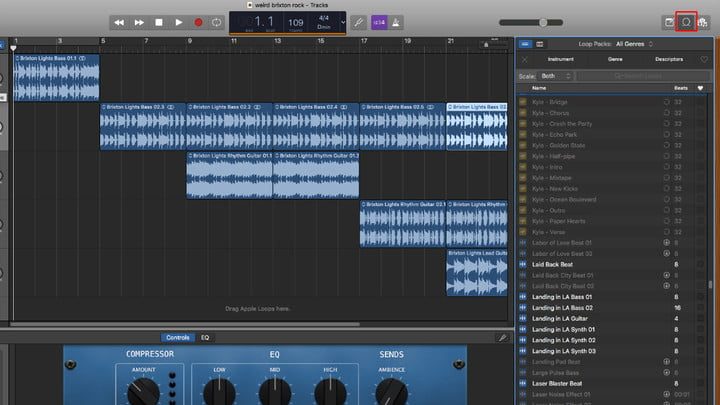The image size is (720, 405).
Task: Open the Scale Both dropdown
Action: coord(555,76)
